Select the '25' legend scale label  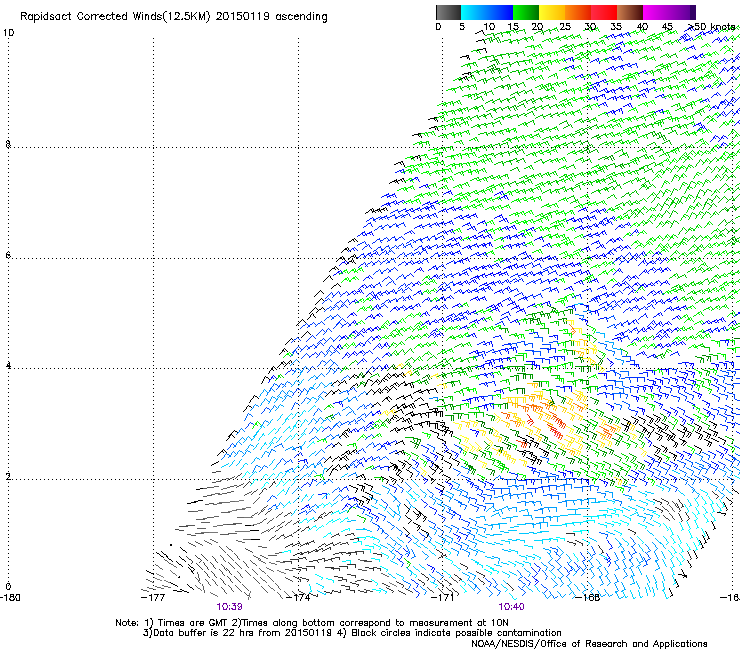pyautogui.click(x=565, y=27)
